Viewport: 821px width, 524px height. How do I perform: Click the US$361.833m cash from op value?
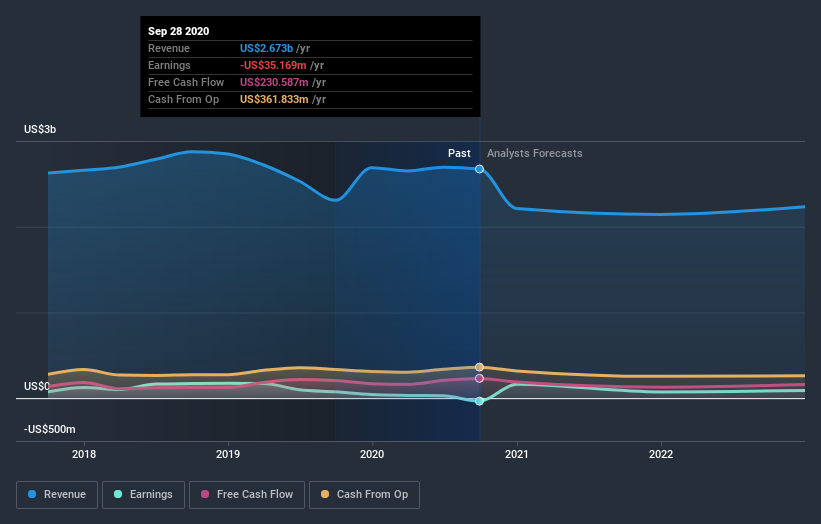[x=274, y=99]
